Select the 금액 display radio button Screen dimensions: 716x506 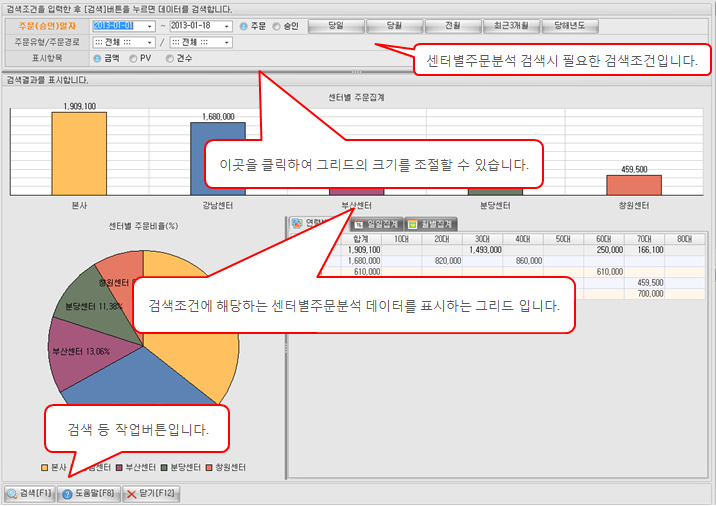(97, 58)
